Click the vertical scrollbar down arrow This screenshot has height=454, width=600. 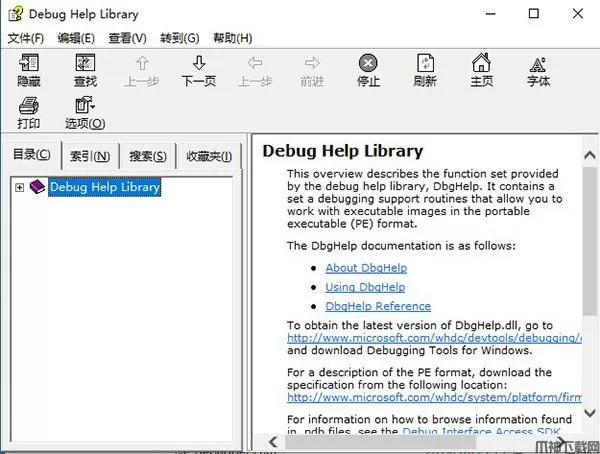[x=590, y=413]
